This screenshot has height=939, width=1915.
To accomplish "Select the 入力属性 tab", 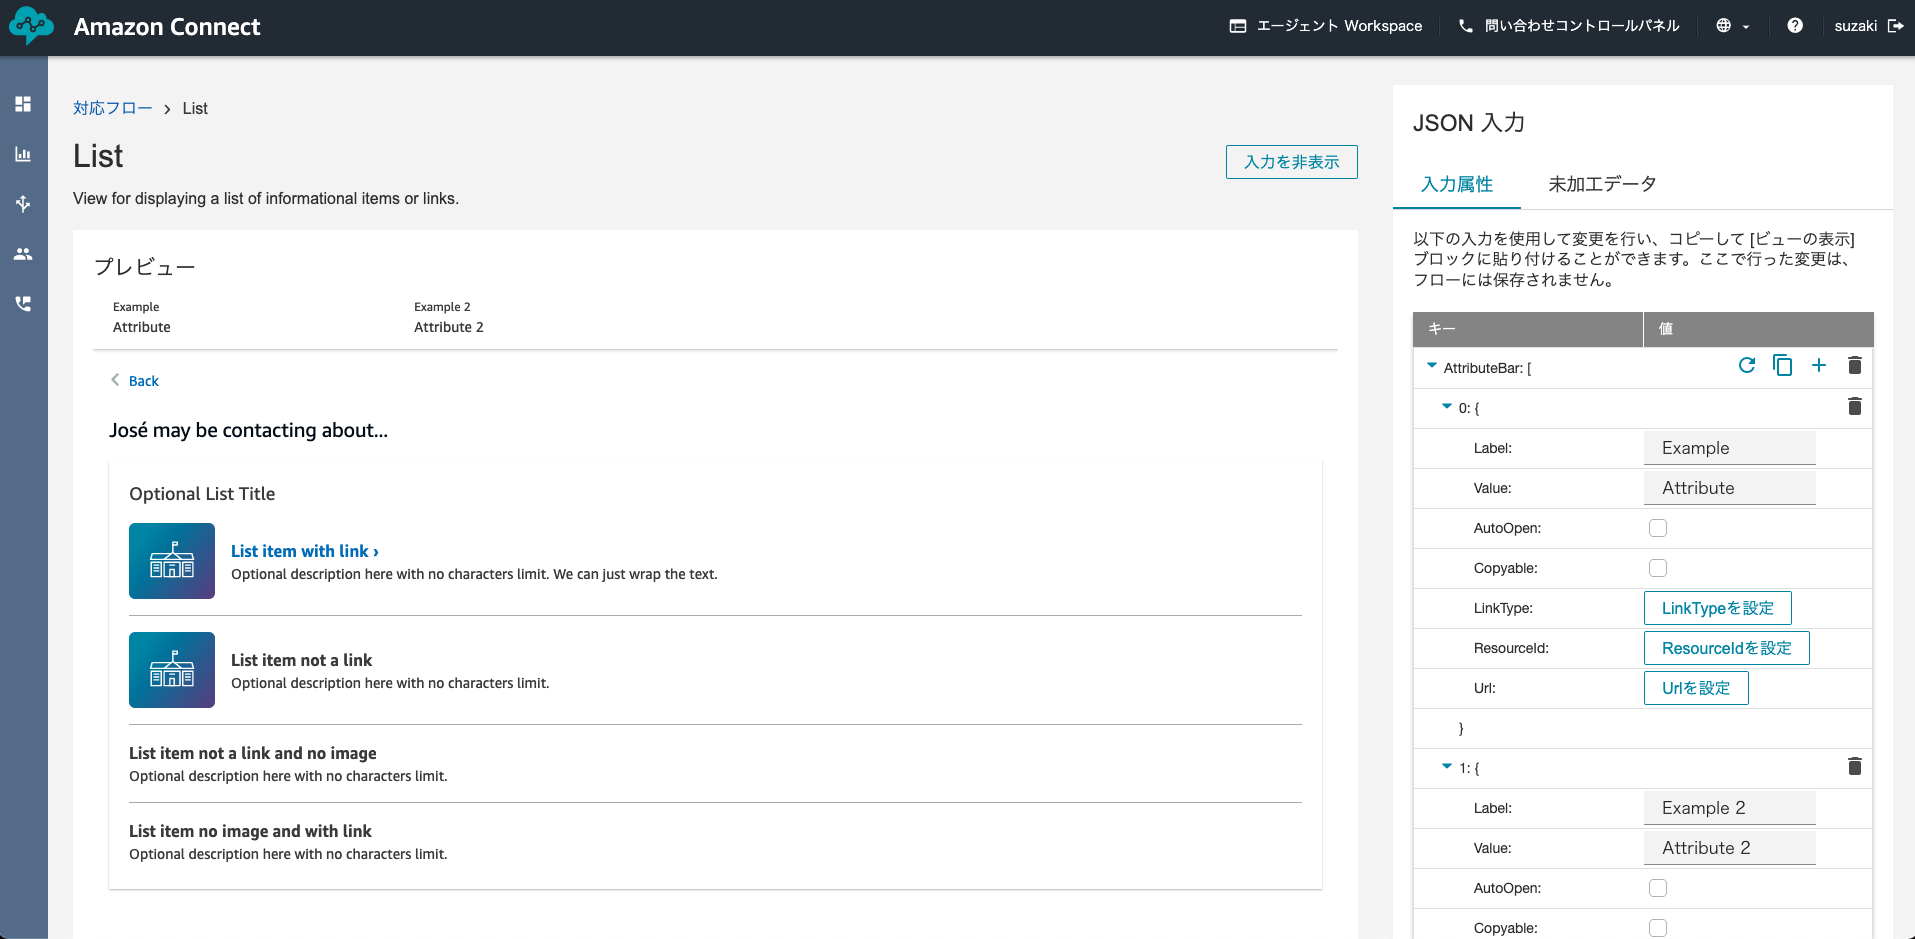I will (x=1456, y=184).
